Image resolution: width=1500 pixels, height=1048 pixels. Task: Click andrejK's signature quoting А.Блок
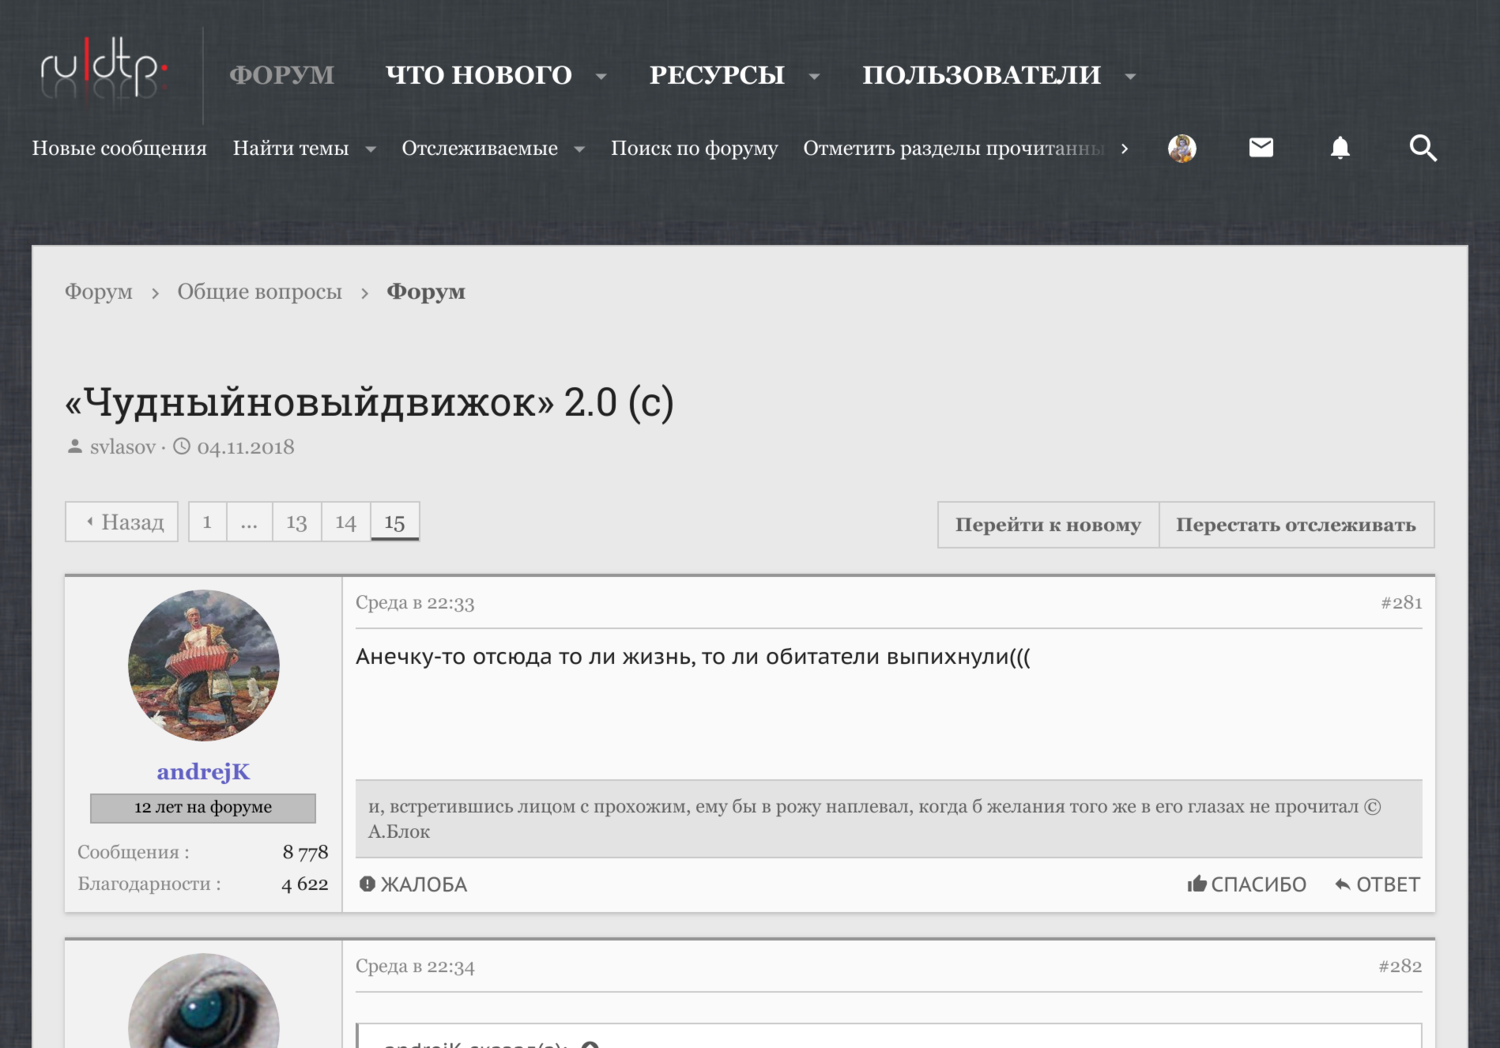pyautogui.click(x=889, y=819)
